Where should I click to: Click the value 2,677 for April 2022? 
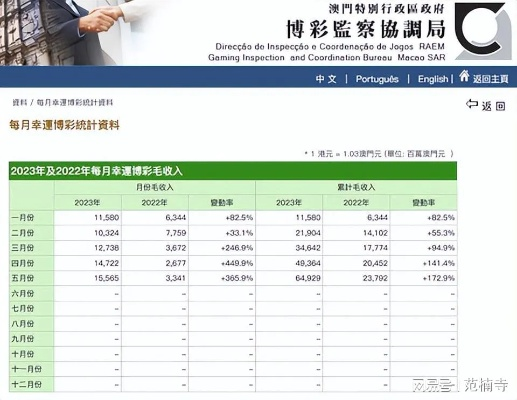coord(176,263)
